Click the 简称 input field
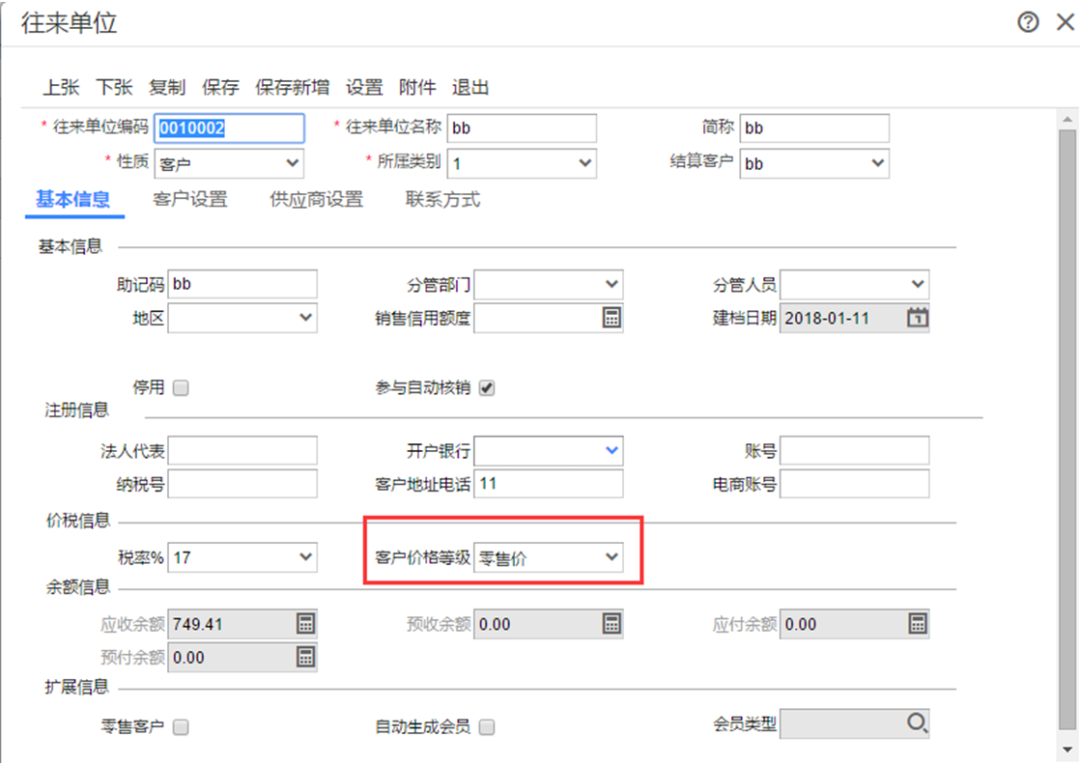Viewport: 1080px width, 765px height. 814,128
